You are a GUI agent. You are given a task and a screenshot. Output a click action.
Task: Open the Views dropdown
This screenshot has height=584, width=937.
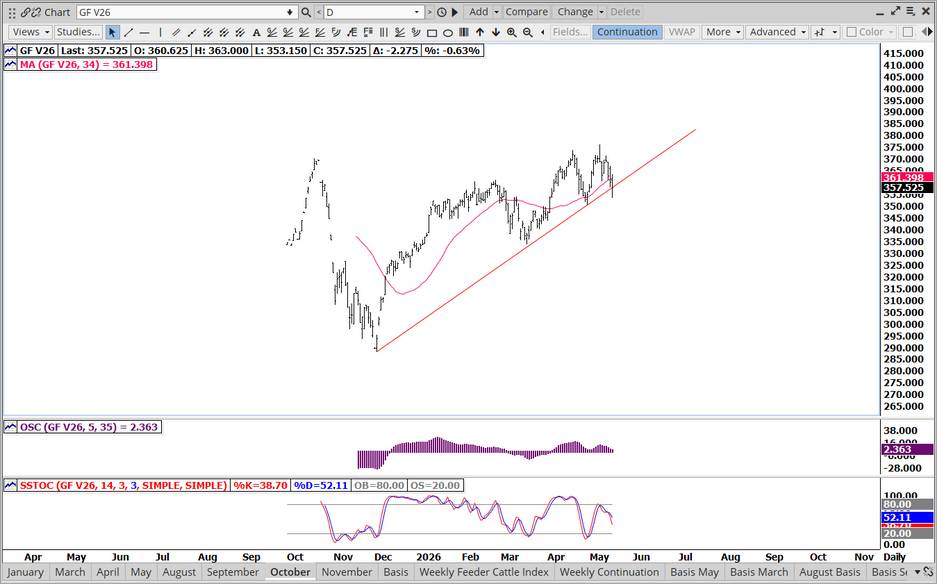point(30,32)
